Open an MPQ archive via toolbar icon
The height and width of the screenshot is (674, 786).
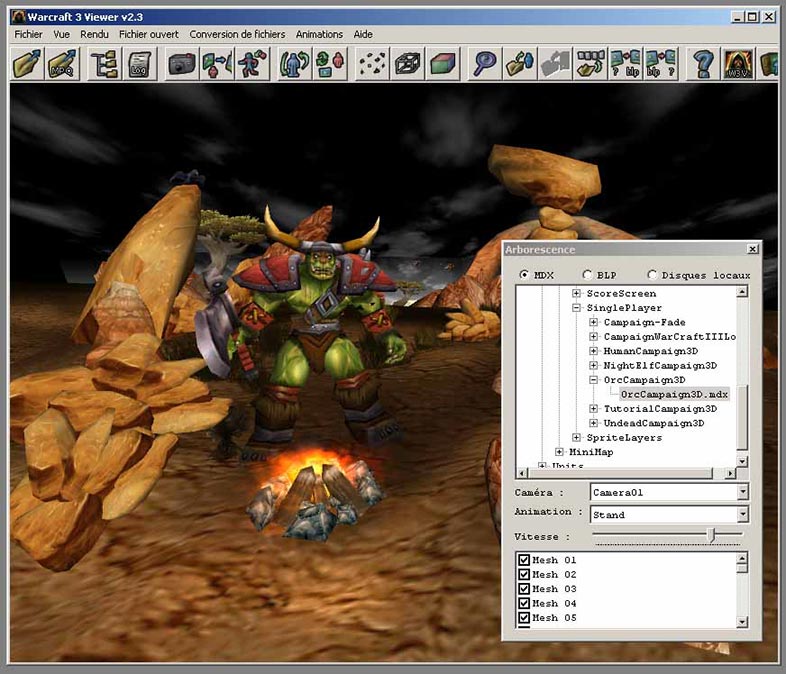62,63
